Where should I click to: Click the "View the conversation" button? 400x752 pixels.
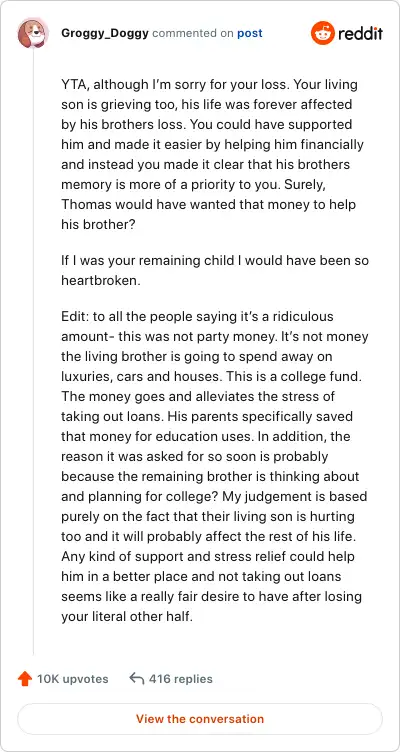coord(200,719)
